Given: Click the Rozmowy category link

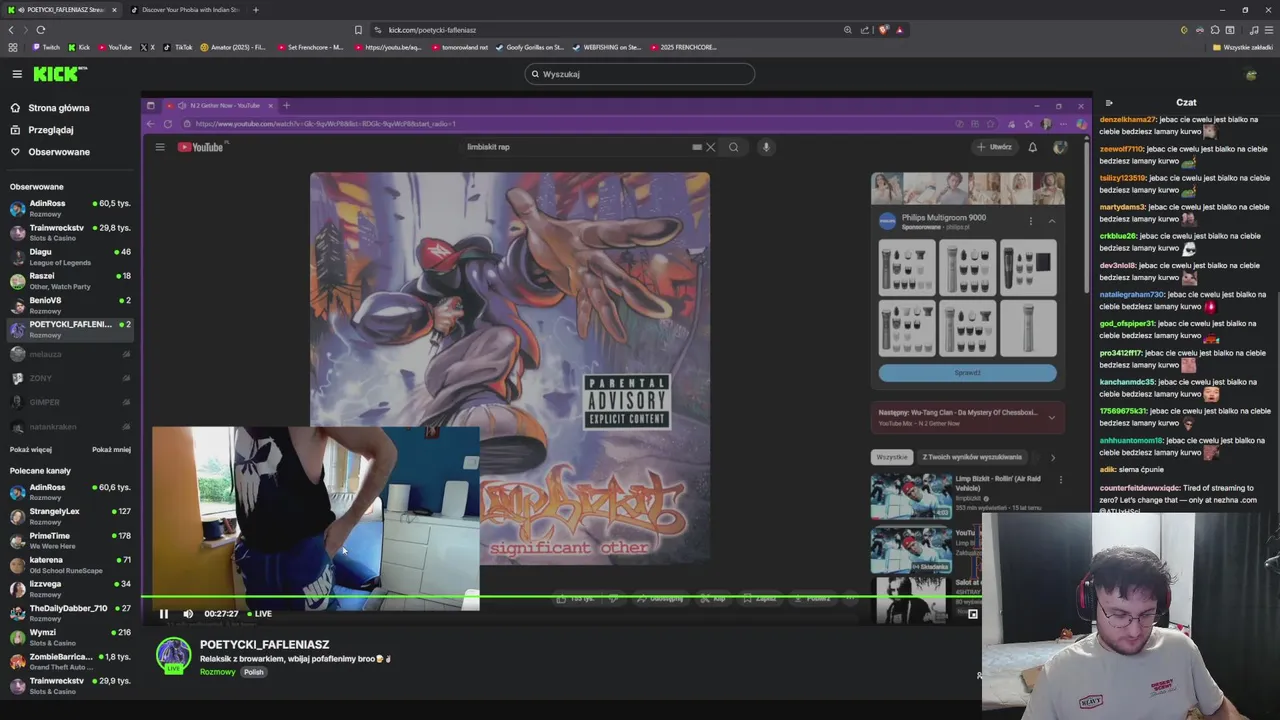Looking at the screenshot, I should (217, 672).
